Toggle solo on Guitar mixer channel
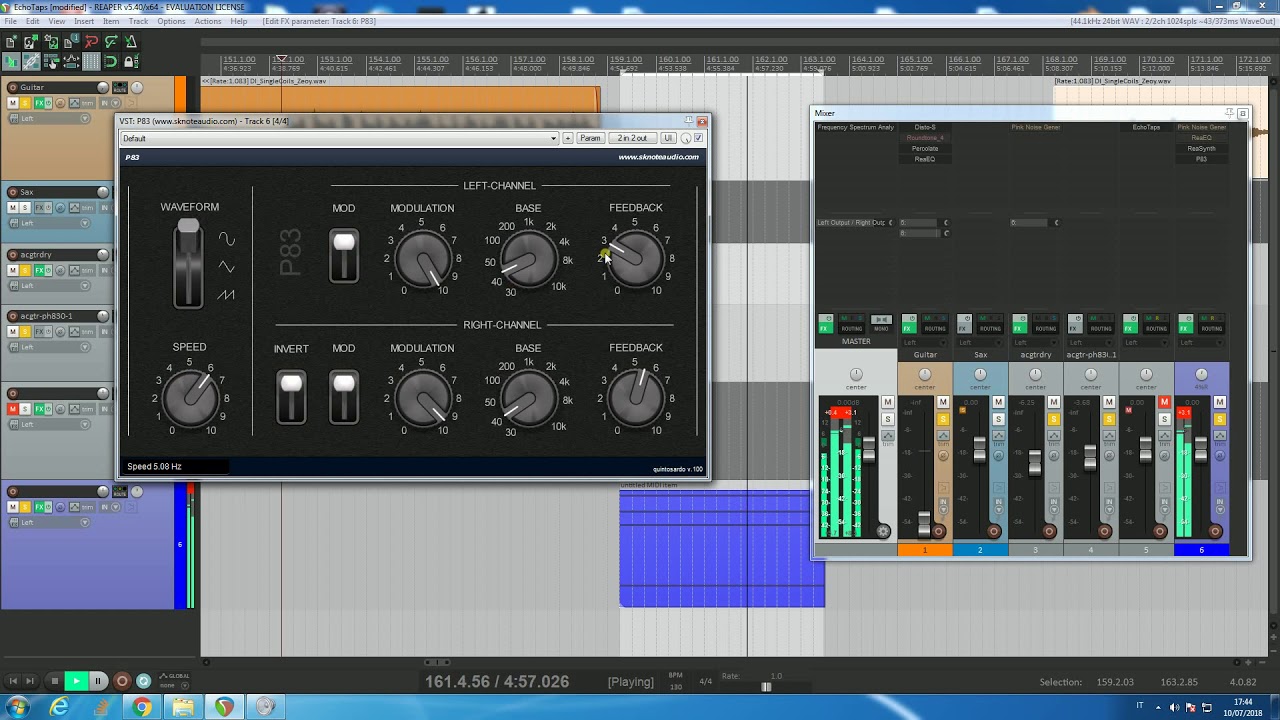 (x=943, y=419)
